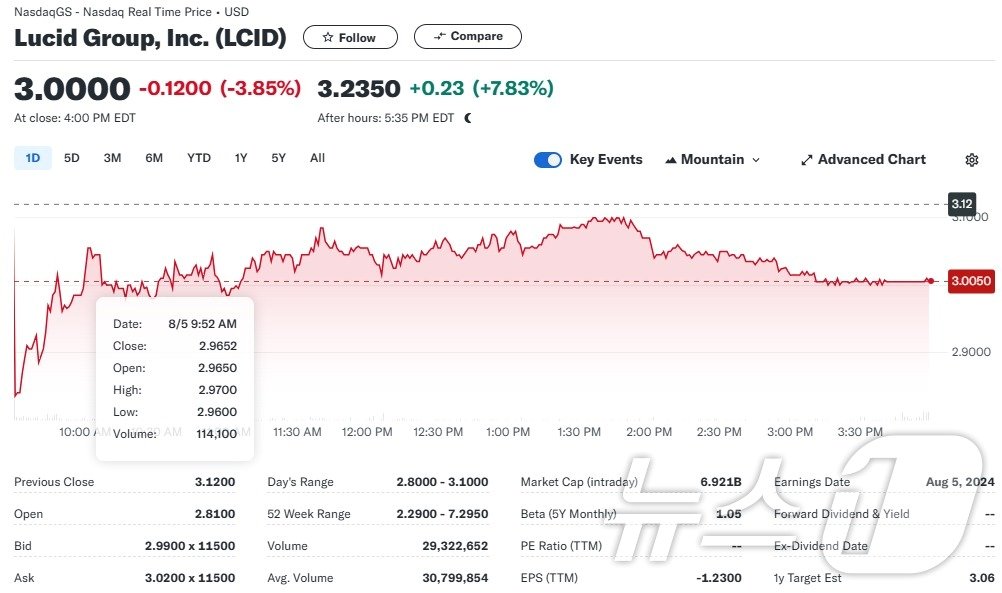This screenshot has width=1002, height=593.
Task: Click the Advanced Chart expand arrows icon
Action: click(806, 160)
